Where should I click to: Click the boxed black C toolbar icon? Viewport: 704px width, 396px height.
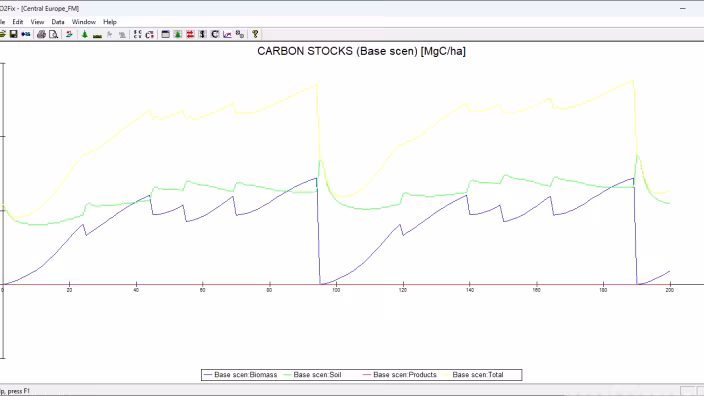pos(215,34)
